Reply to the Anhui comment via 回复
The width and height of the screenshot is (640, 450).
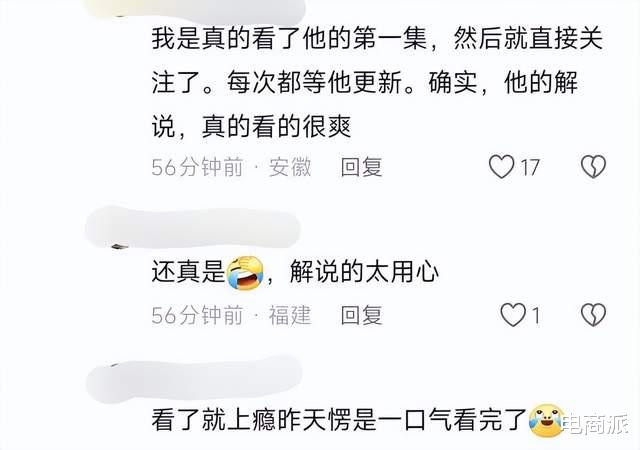click(x=362, y=167)
